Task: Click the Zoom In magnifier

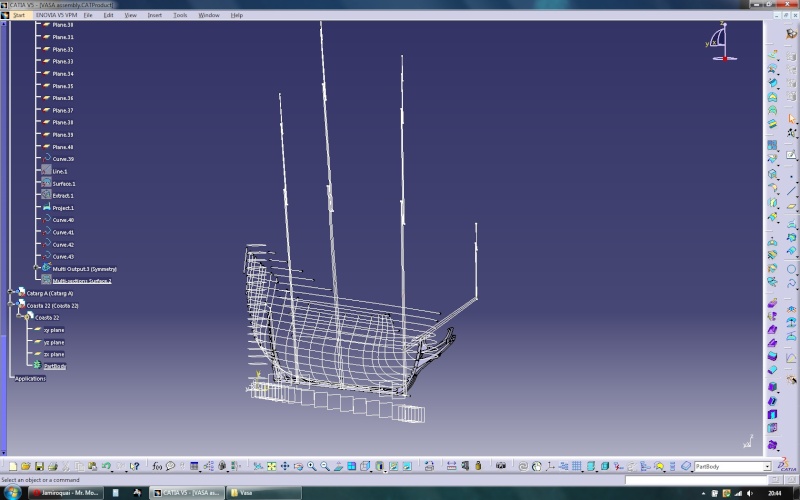Action: (x=311, y=466)
